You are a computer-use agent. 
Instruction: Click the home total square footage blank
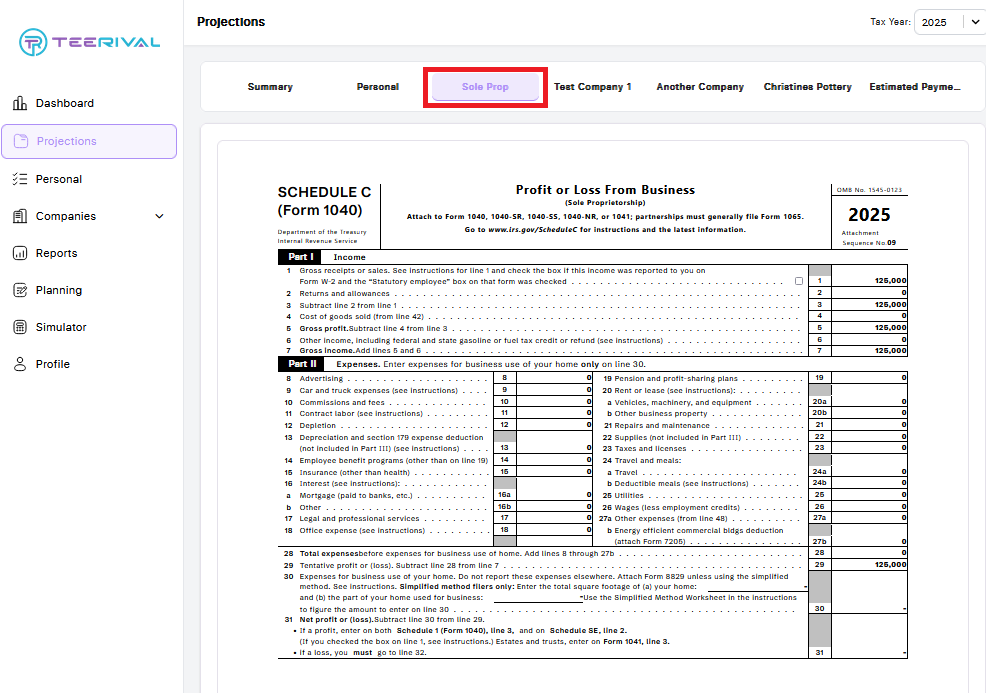757,587
